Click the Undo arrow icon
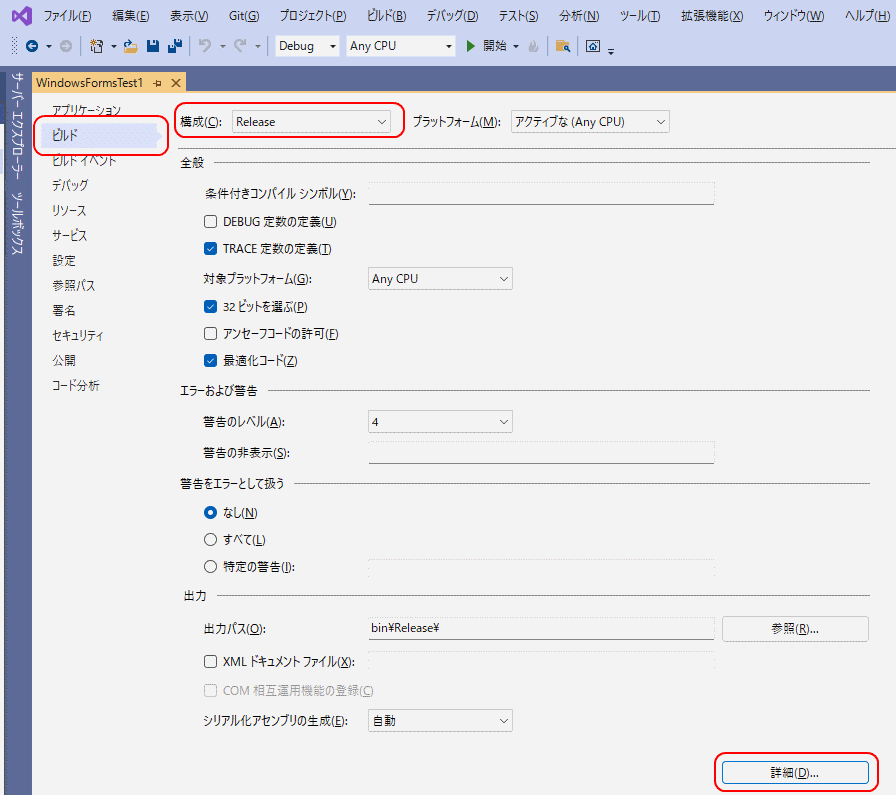The width and height of the screenshot is (896, 795). click(x=205, y=46)
